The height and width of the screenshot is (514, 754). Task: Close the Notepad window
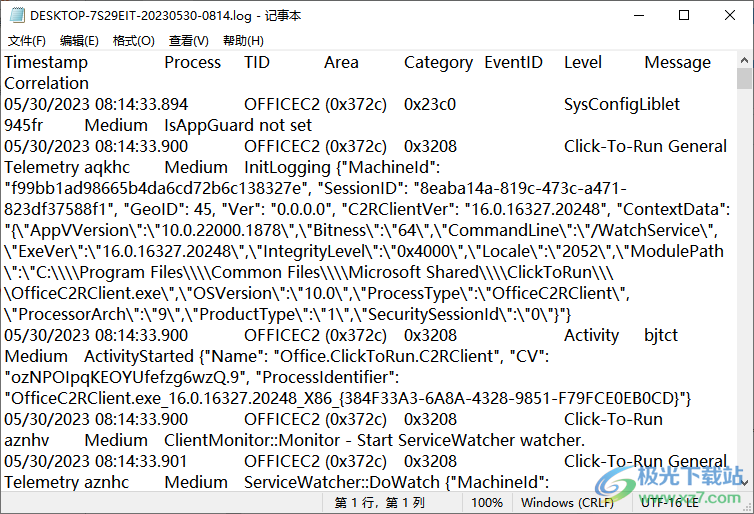pos(729,15)
